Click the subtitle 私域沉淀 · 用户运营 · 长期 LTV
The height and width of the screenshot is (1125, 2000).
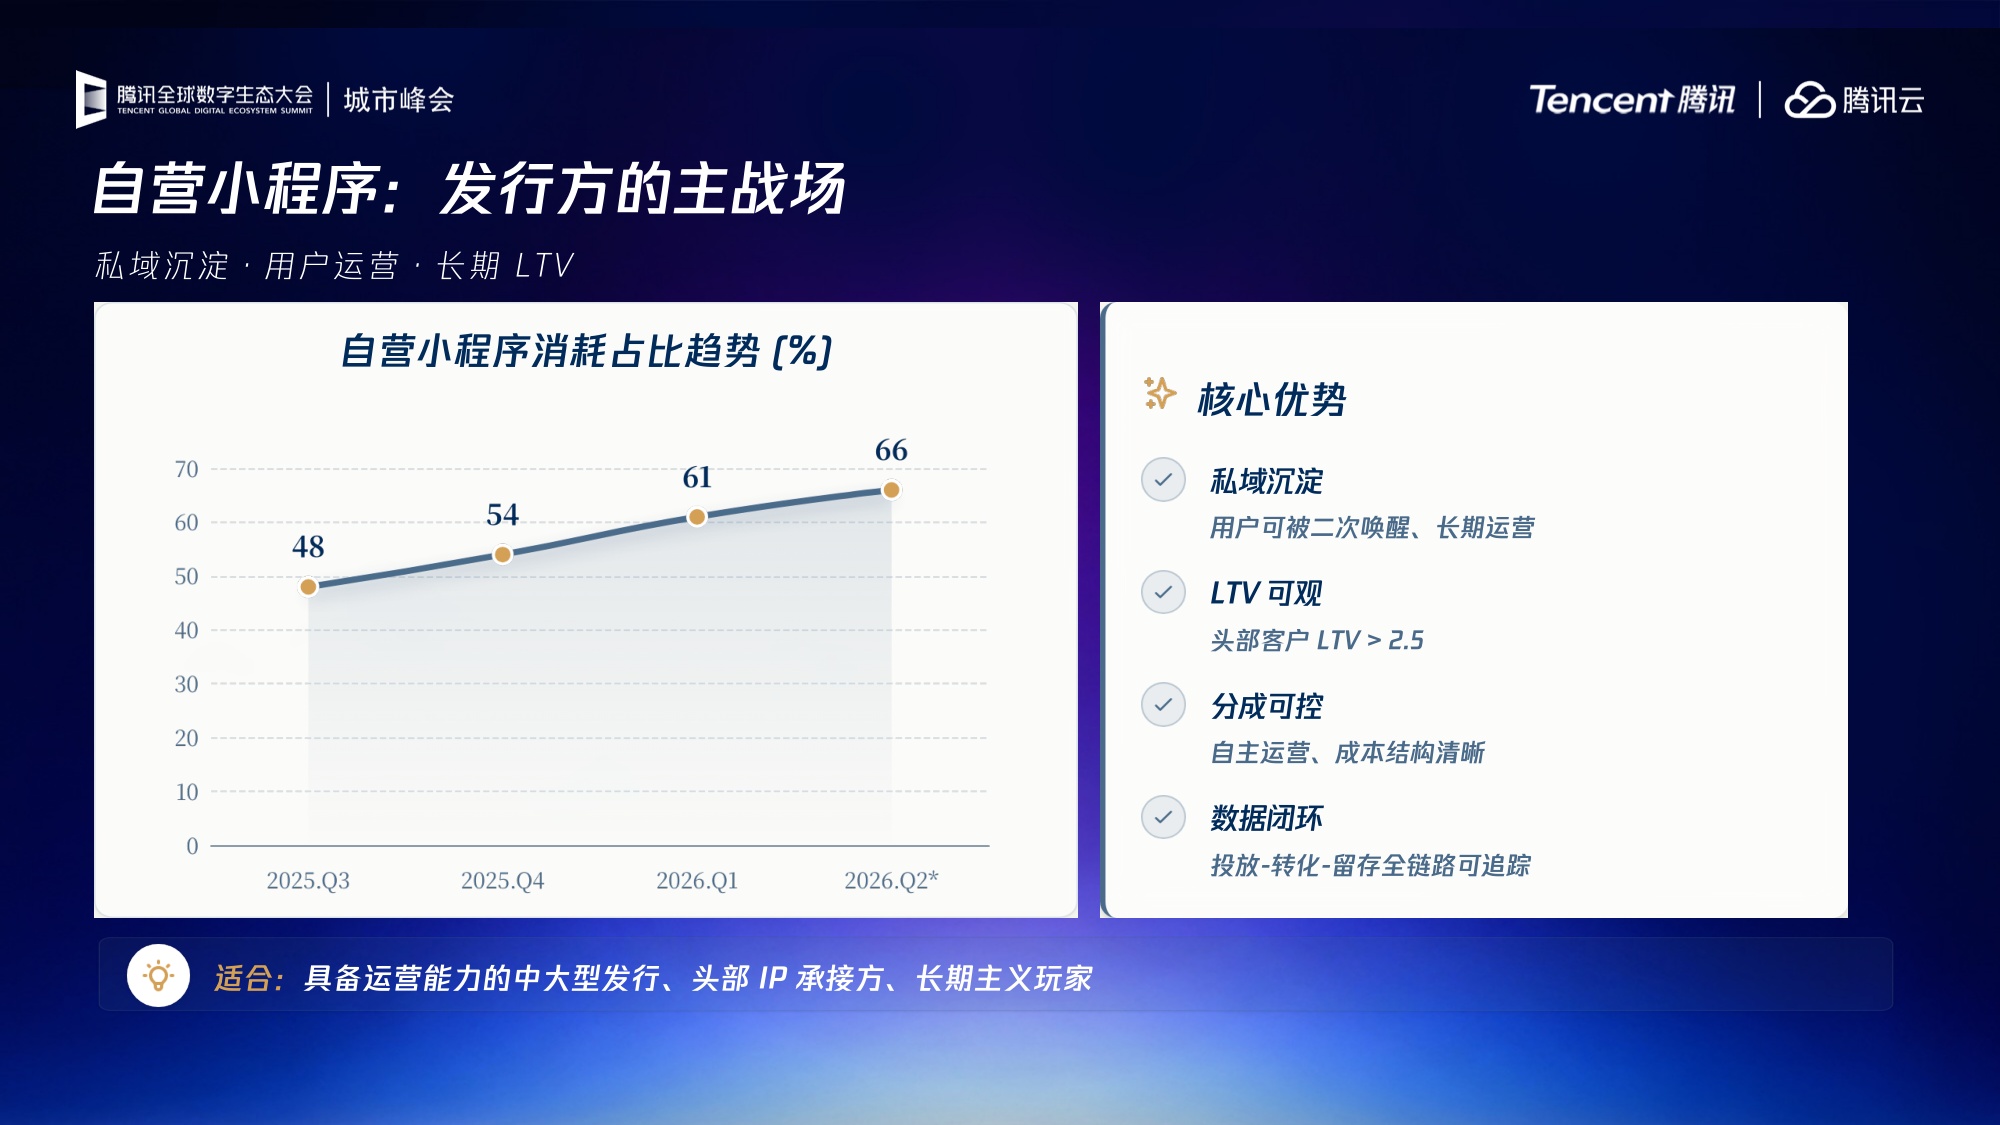pyautogui.click(x=334, y=266)
